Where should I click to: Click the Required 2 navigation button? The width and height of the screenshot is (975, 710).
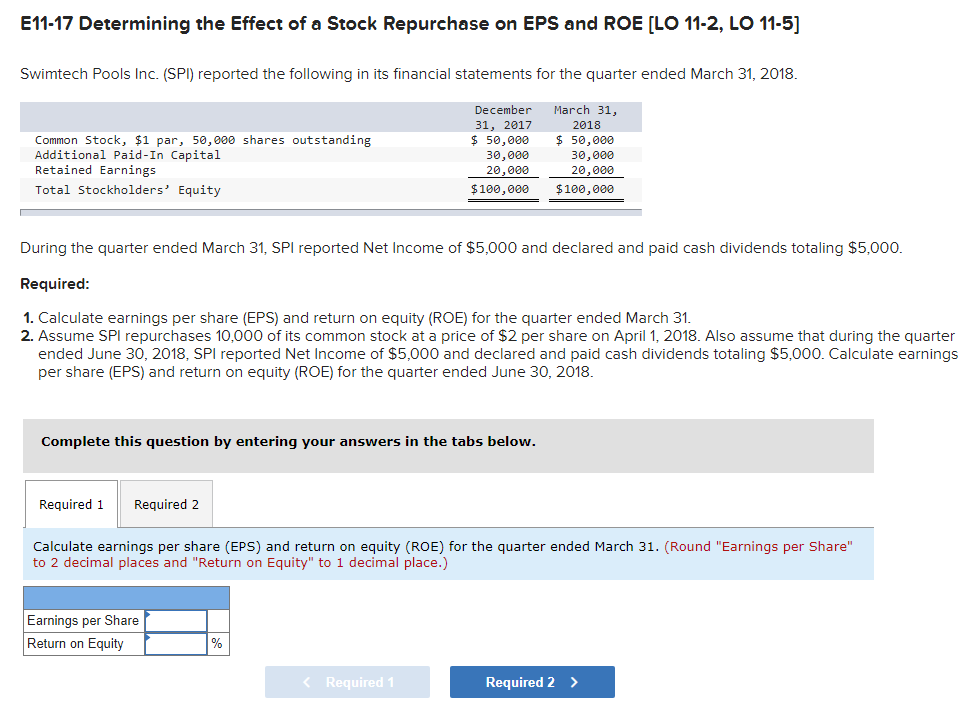(x=532, y=681)
